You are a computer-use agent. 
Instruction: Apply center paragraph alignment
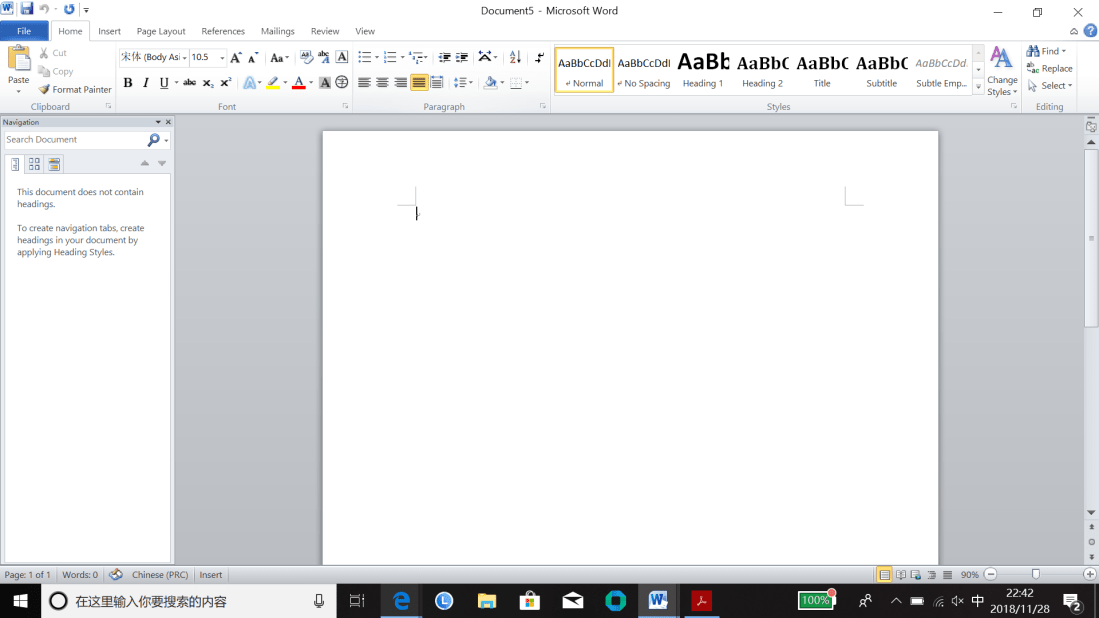coord(380,82)
